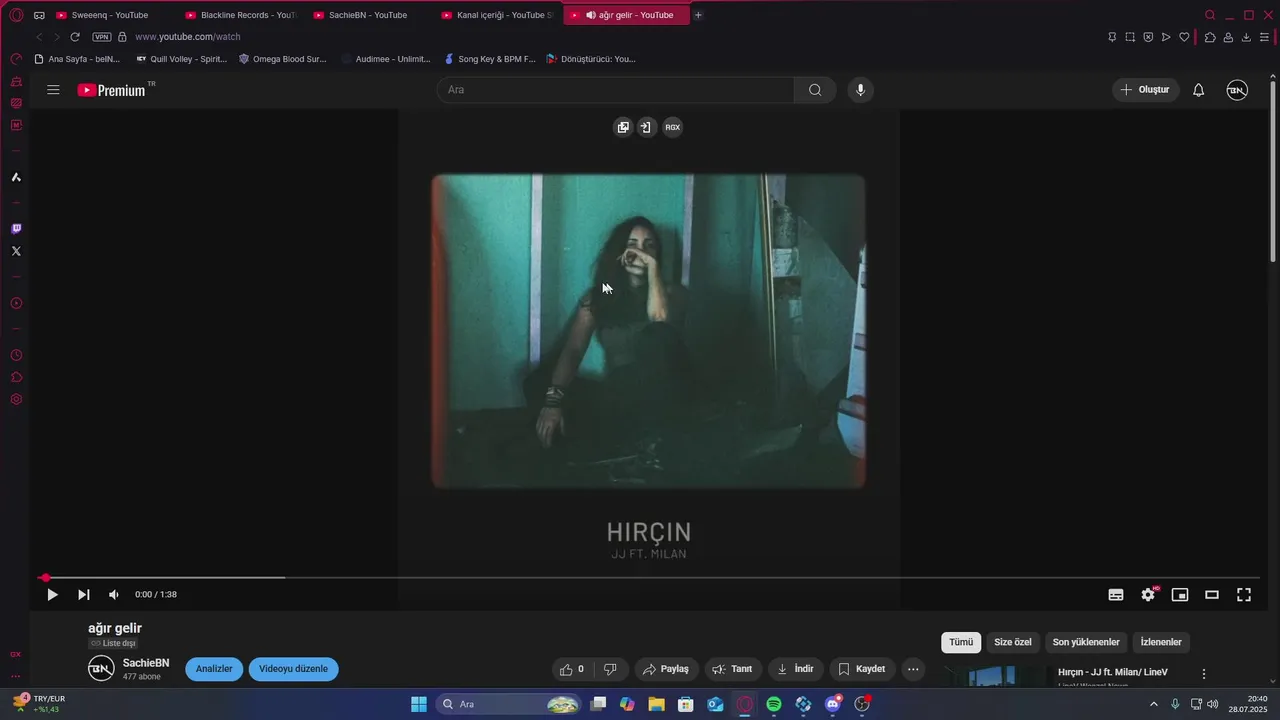Enable miniplayer mode
Screen dimensions: 1280x720
(1180, 594)
